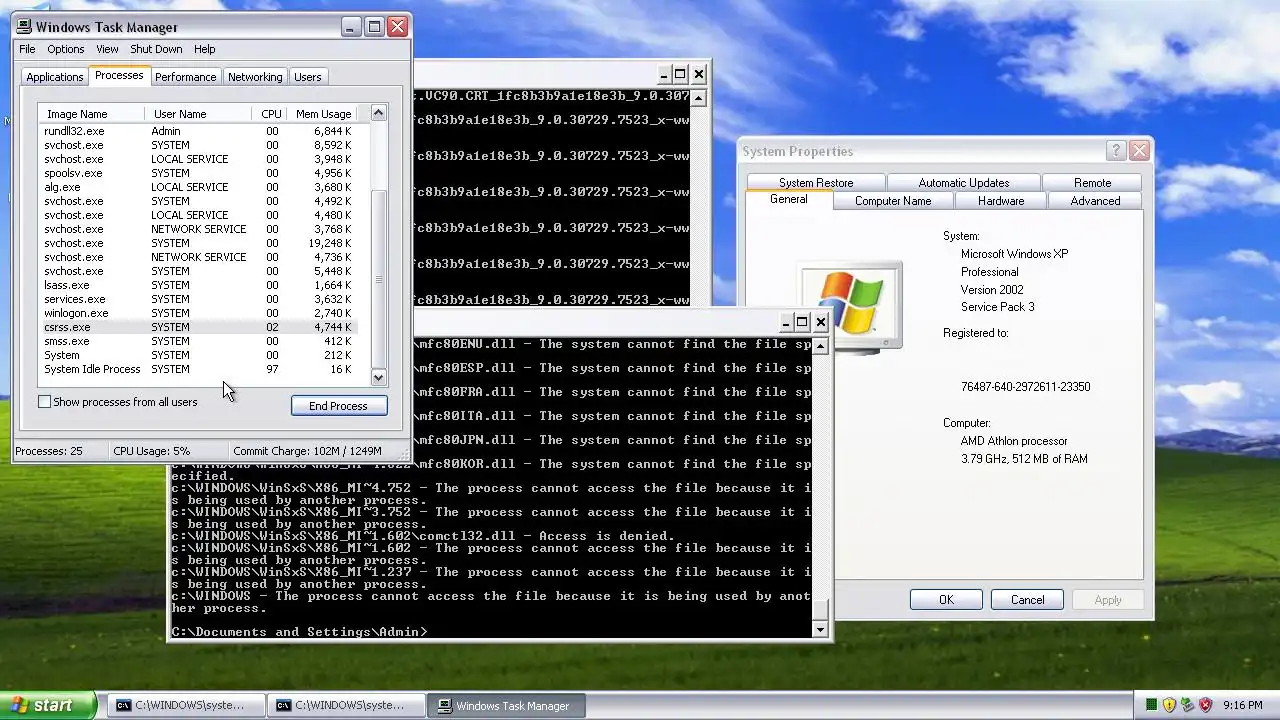Screen dimensions: 1280x720
Task: Click Commit Charge status bar entry
Action: coord(307,451)
